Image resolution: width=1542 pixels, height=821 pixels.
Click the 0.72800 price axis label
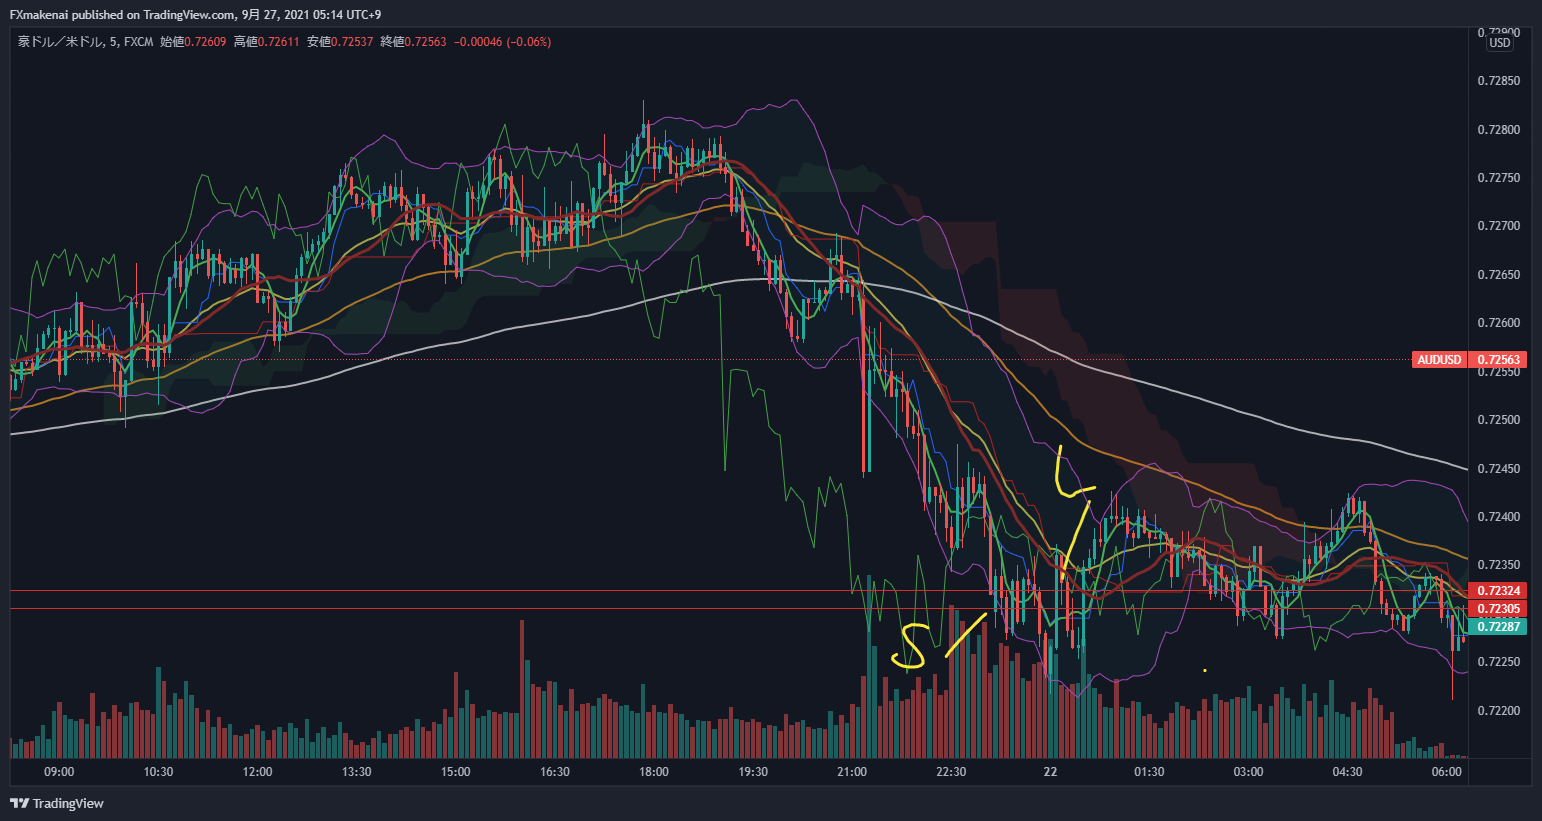1498,130
